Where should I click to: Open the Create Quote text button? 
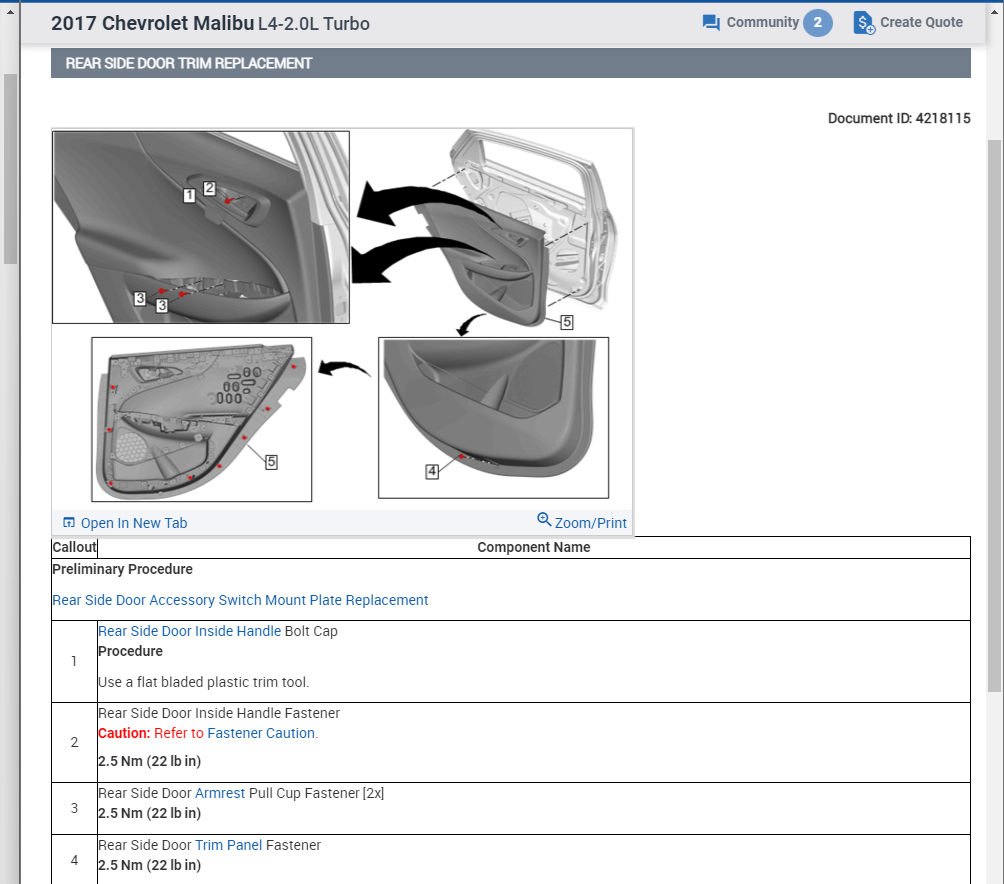[921, 22]
